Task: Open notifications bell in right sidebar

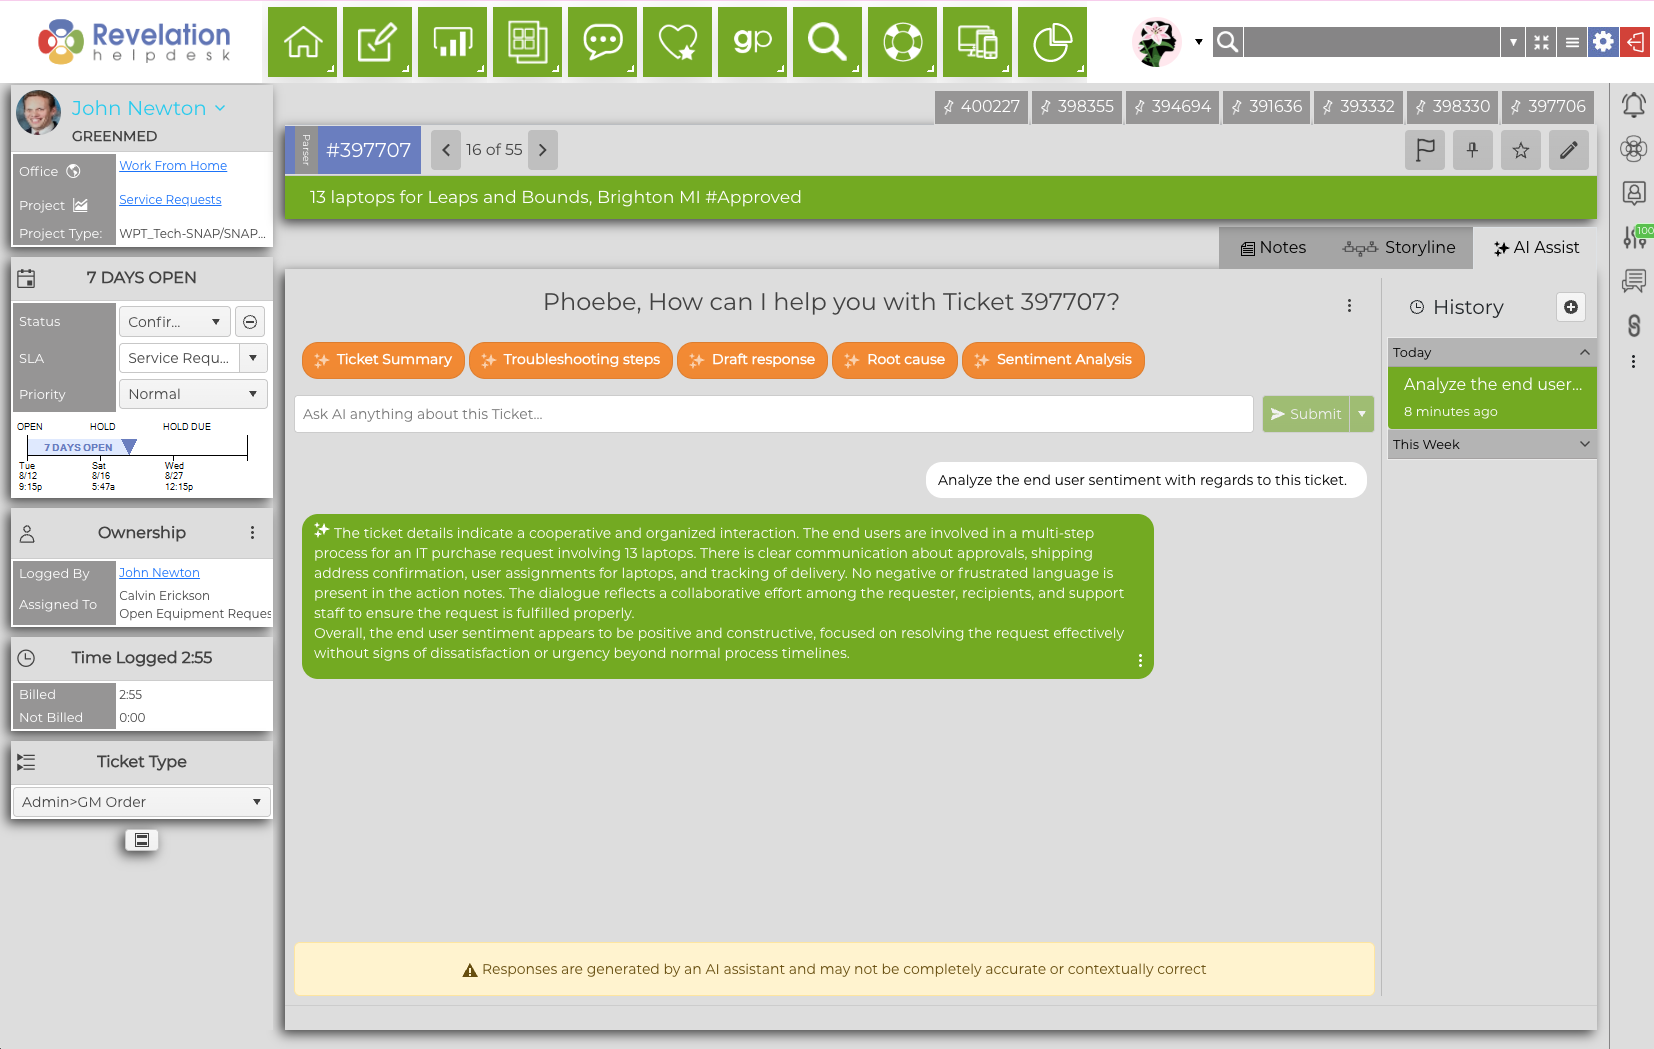Action: [1633, 105]
